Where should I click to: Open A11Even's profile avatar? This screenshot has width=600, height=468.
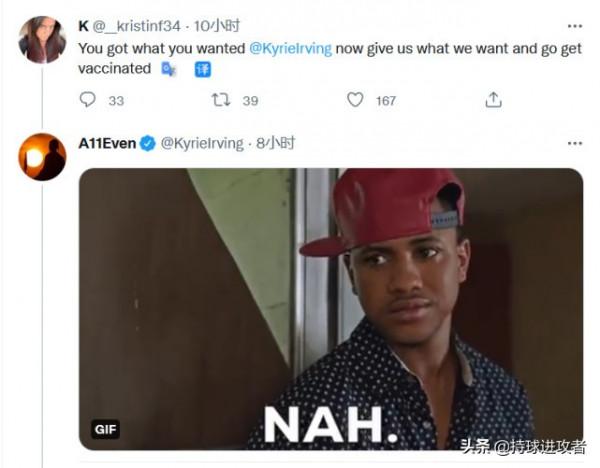click(43, 156)
